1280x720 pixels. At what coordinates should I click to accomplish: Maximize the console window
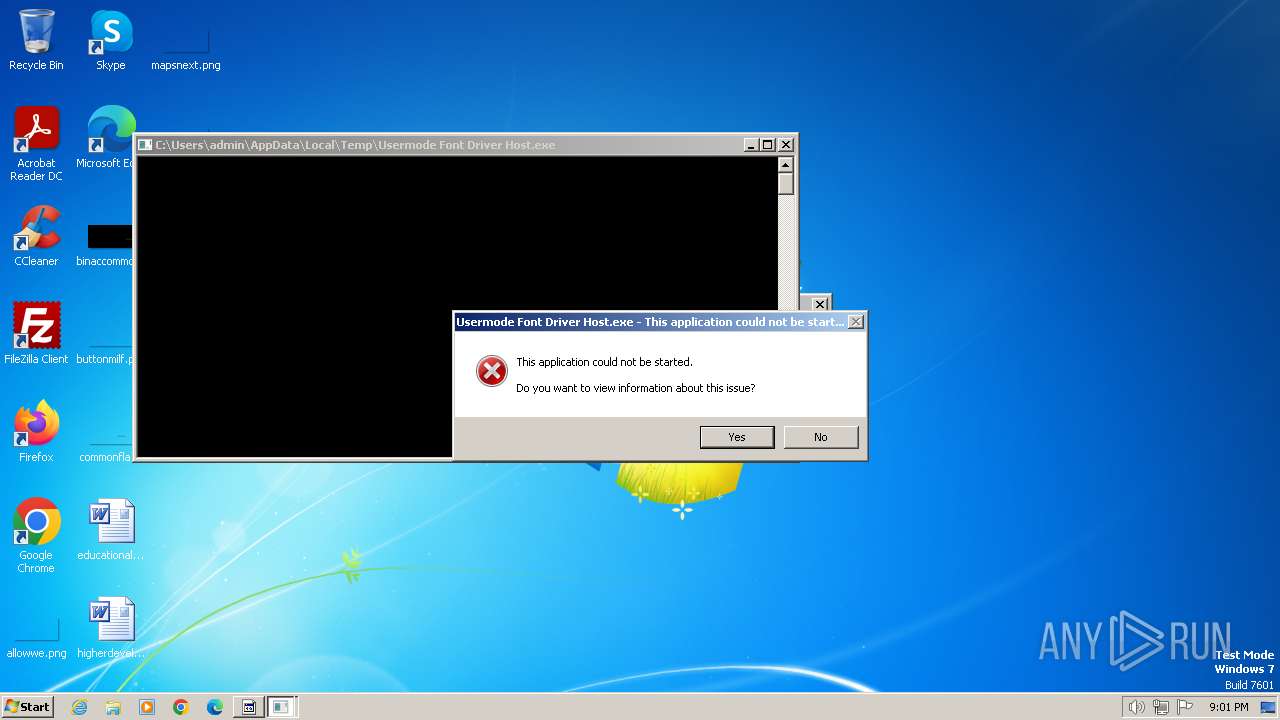coord(768,145)
